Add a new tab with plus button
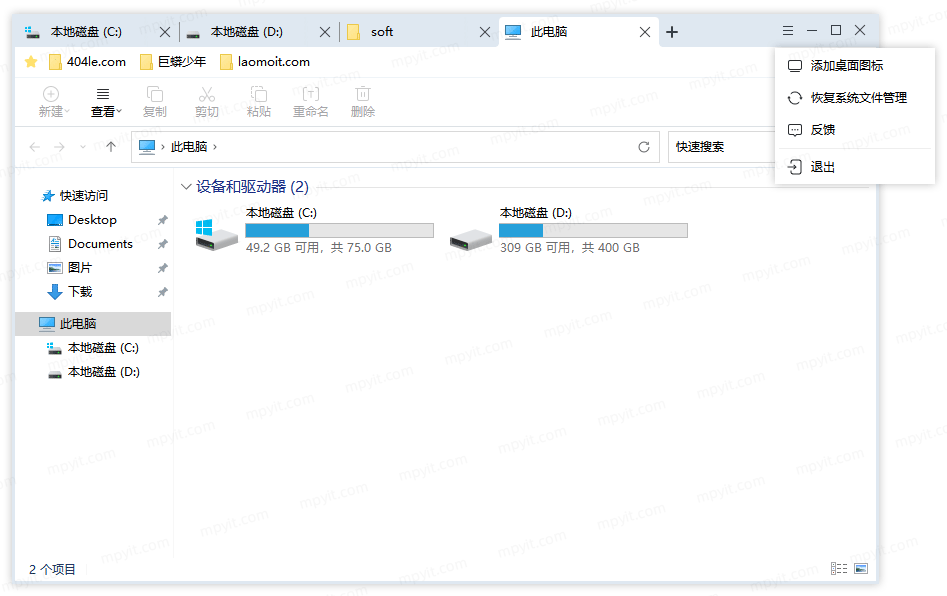 click(x=672, y=32)
